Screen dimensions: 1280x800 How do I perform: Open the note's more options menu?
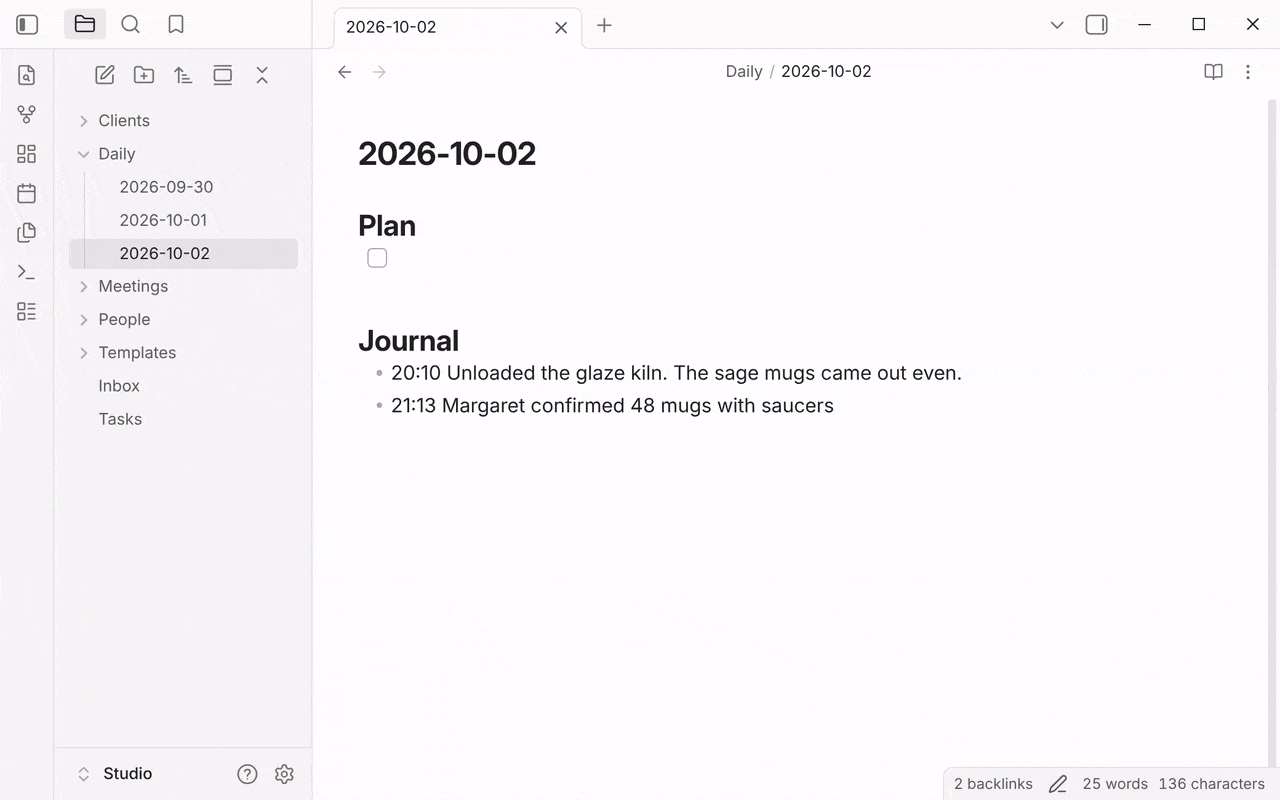1248,72
